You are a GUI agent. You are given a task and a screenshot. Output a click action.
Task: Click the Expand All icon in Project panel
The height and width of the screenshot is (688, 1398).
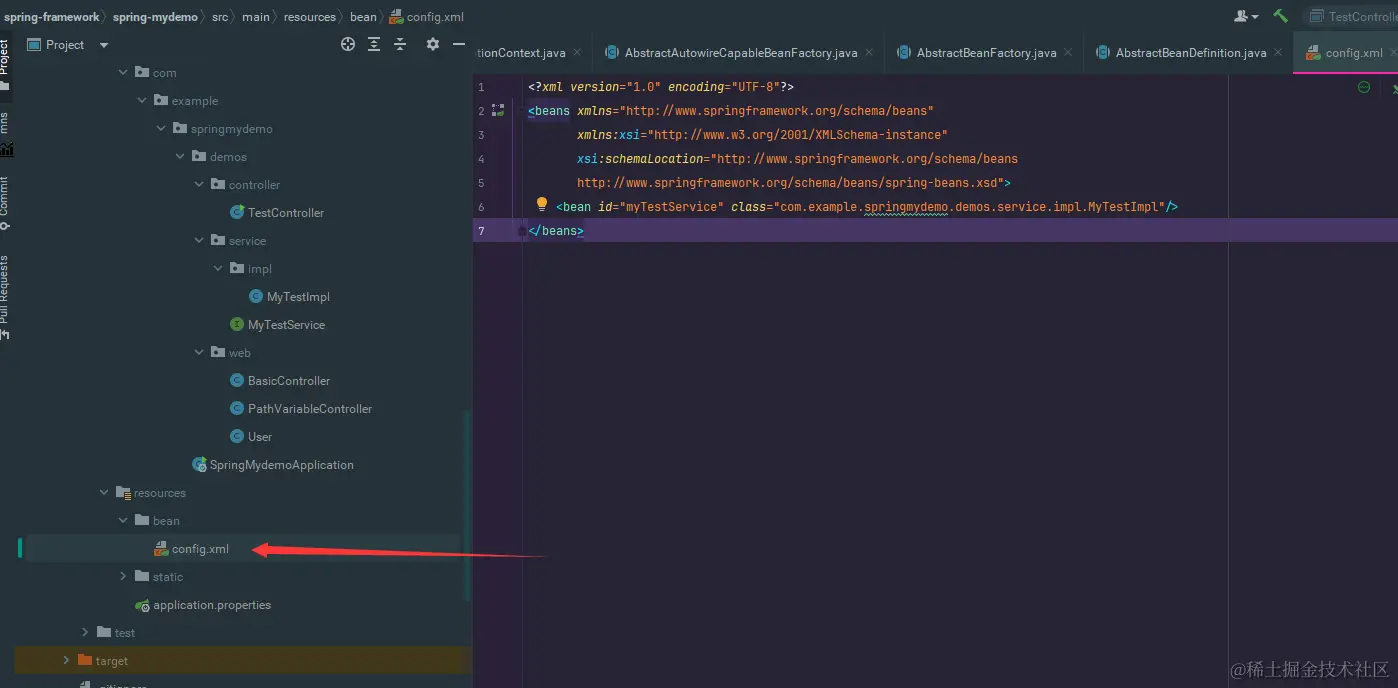point(374,44)
